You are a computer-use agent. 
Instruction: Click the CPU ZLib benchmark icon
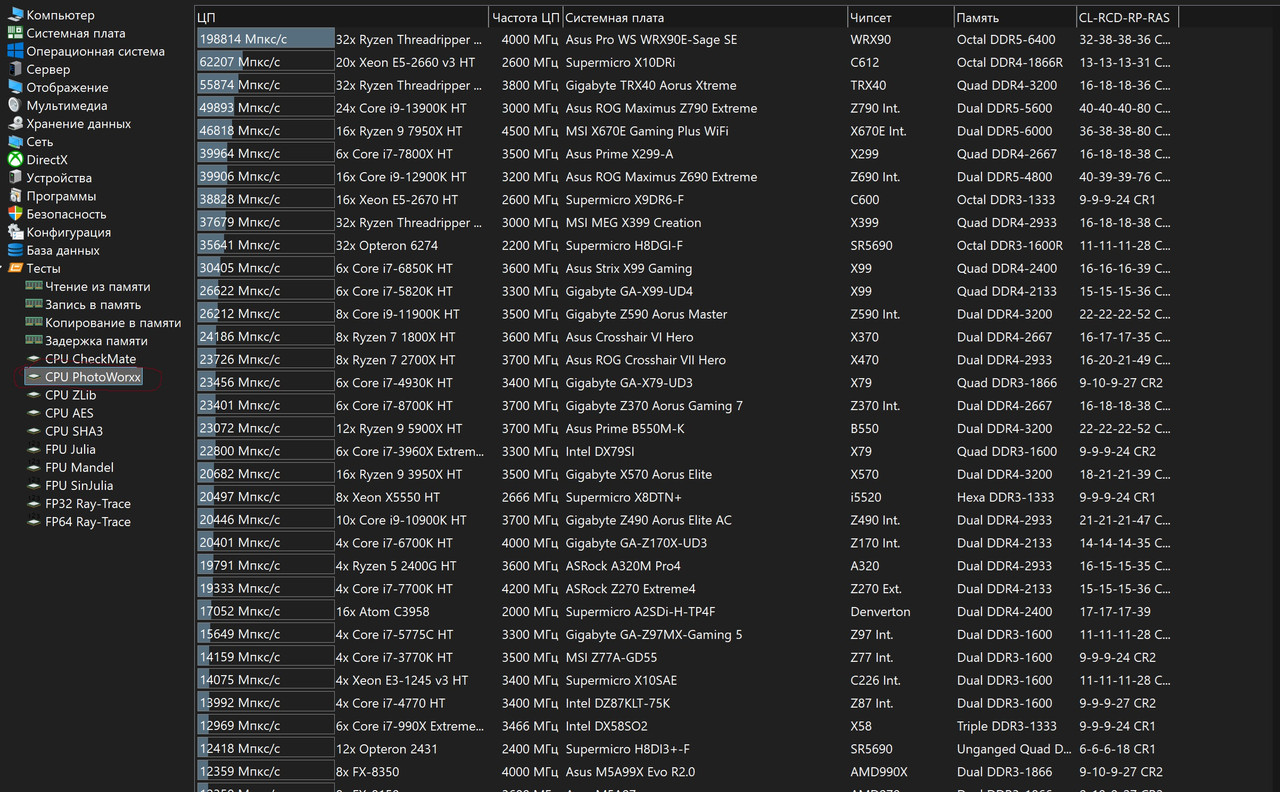(34, 395)
